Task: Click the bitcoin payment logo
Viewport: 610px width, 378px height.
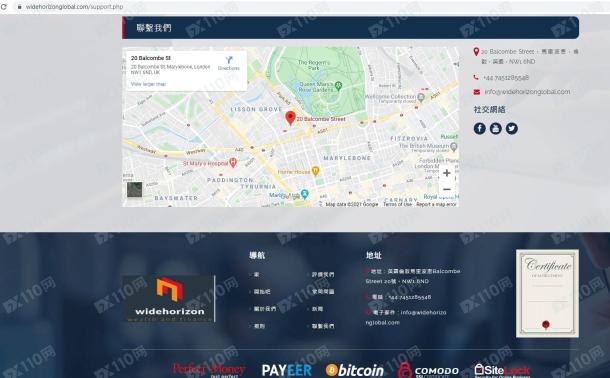Action: [355, 370]
